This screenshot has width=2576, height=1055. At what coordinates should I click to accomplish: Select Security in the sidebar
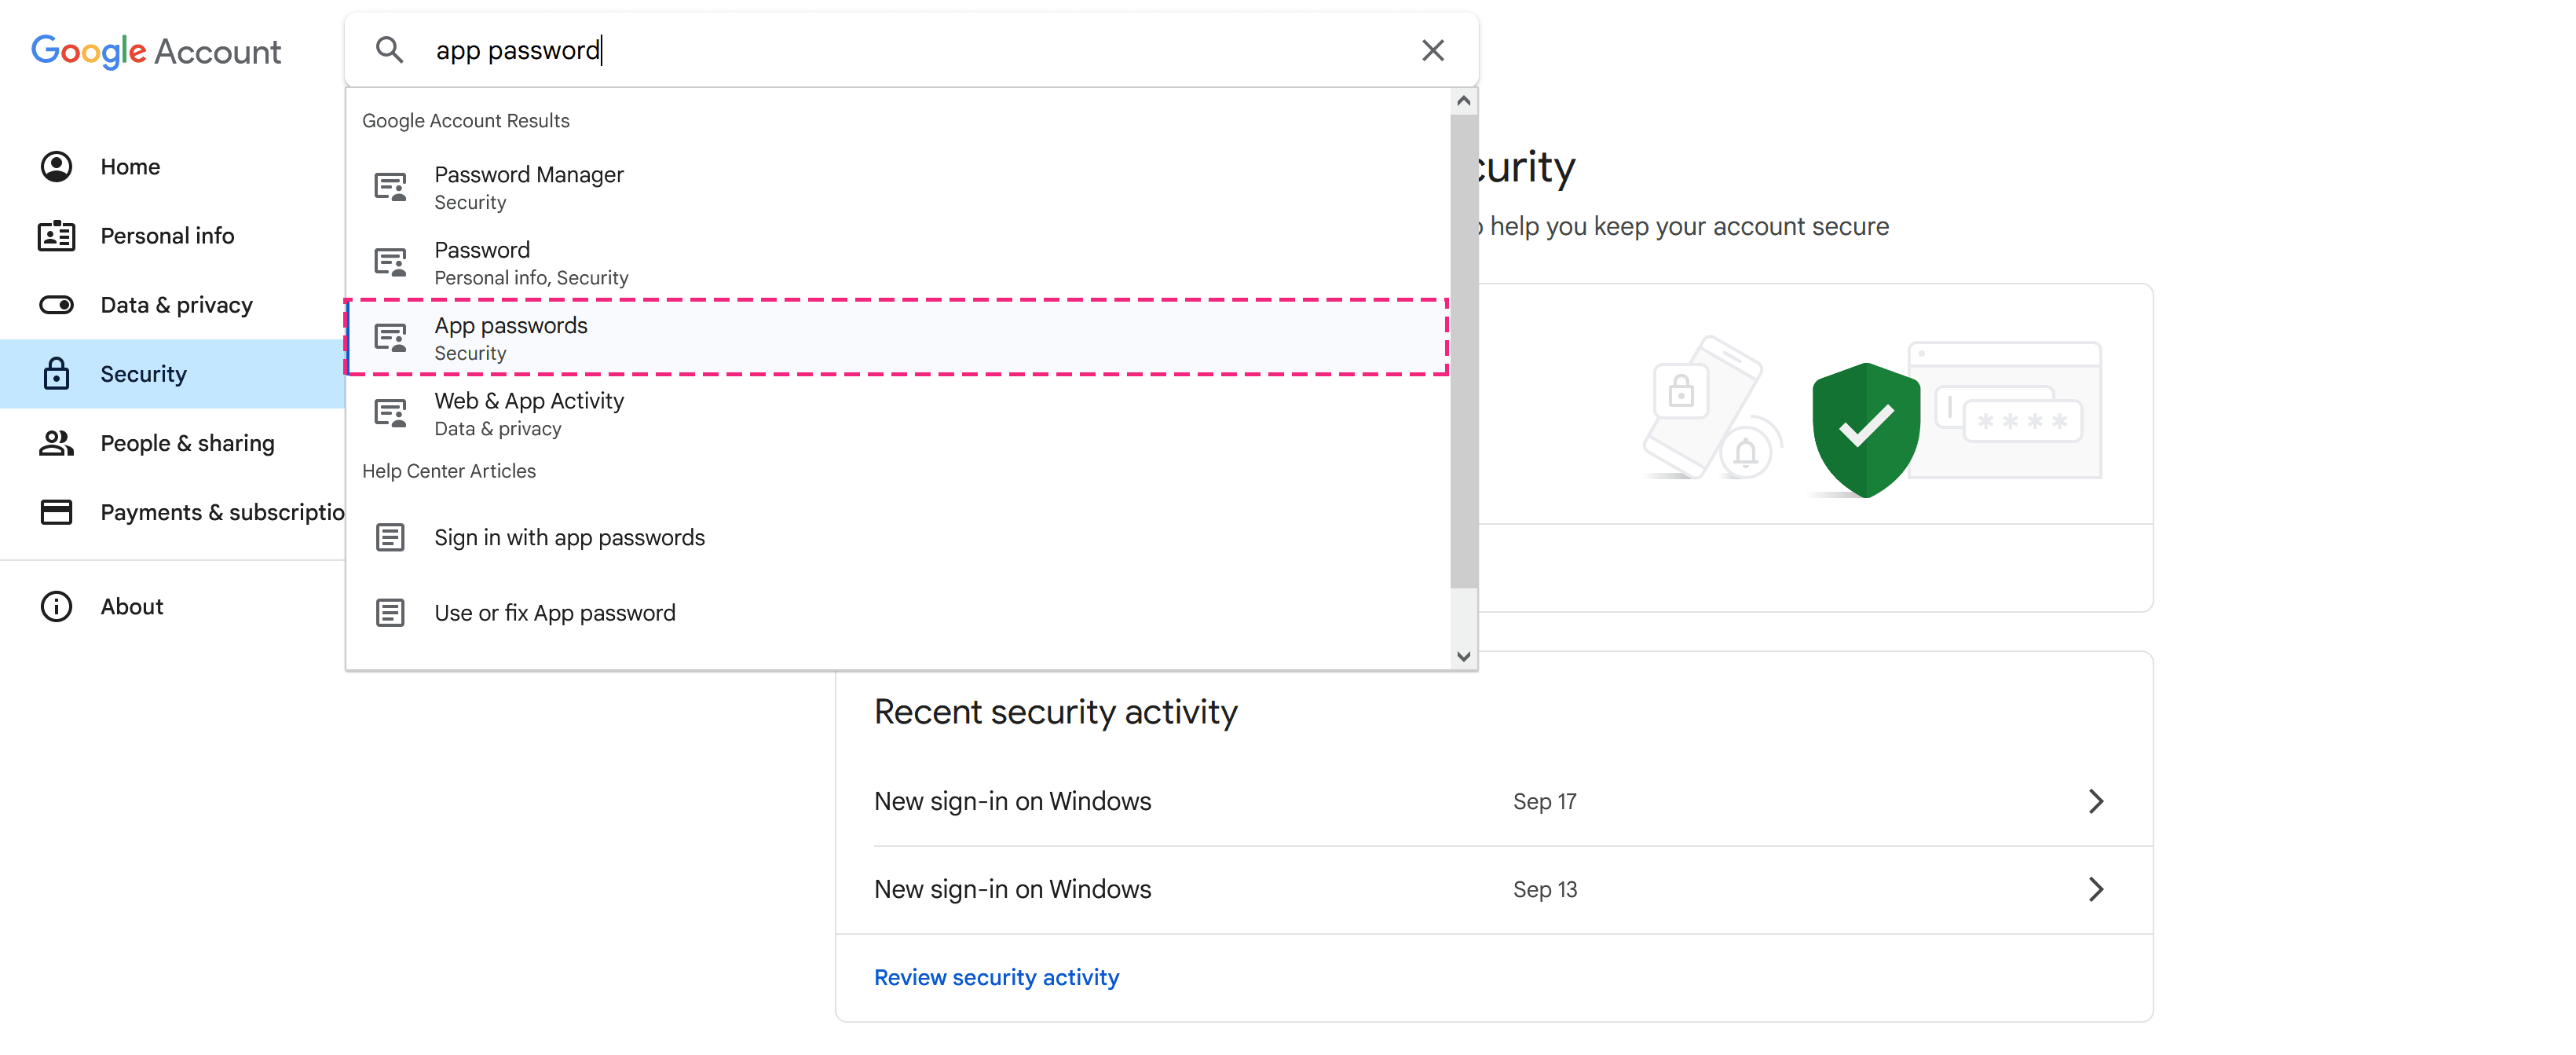(172, 374)
